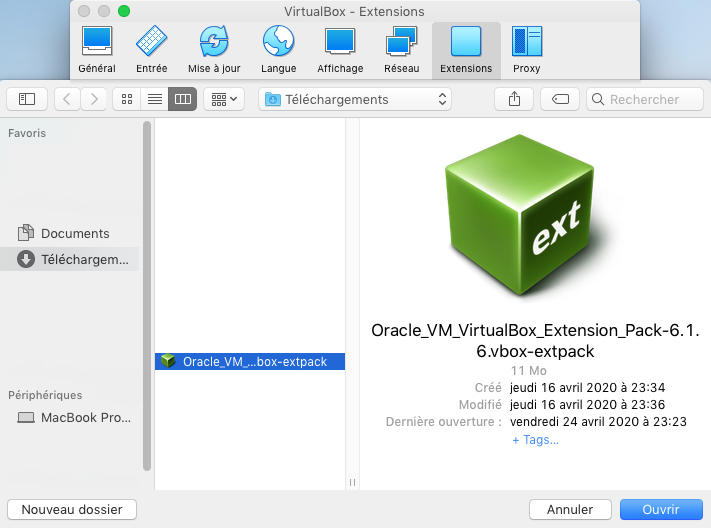Go forward with the right chevron
711x528 pixels.
click(x=93, y=99)
